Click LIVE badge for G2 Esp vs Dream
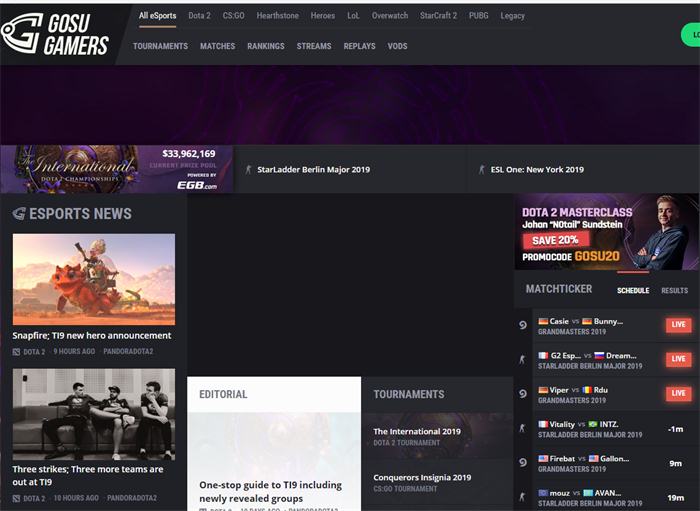The height and width of the screenshot is (511, 700). pyautogui.click(x=679, y=359)
